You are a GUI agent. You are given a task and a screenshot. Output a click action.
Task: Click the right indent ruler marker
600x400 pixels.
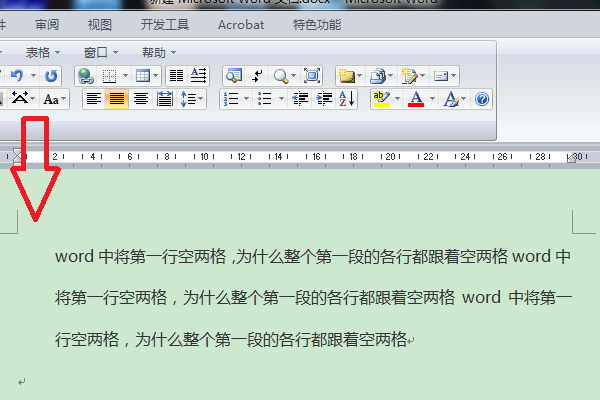coord(571,158)
